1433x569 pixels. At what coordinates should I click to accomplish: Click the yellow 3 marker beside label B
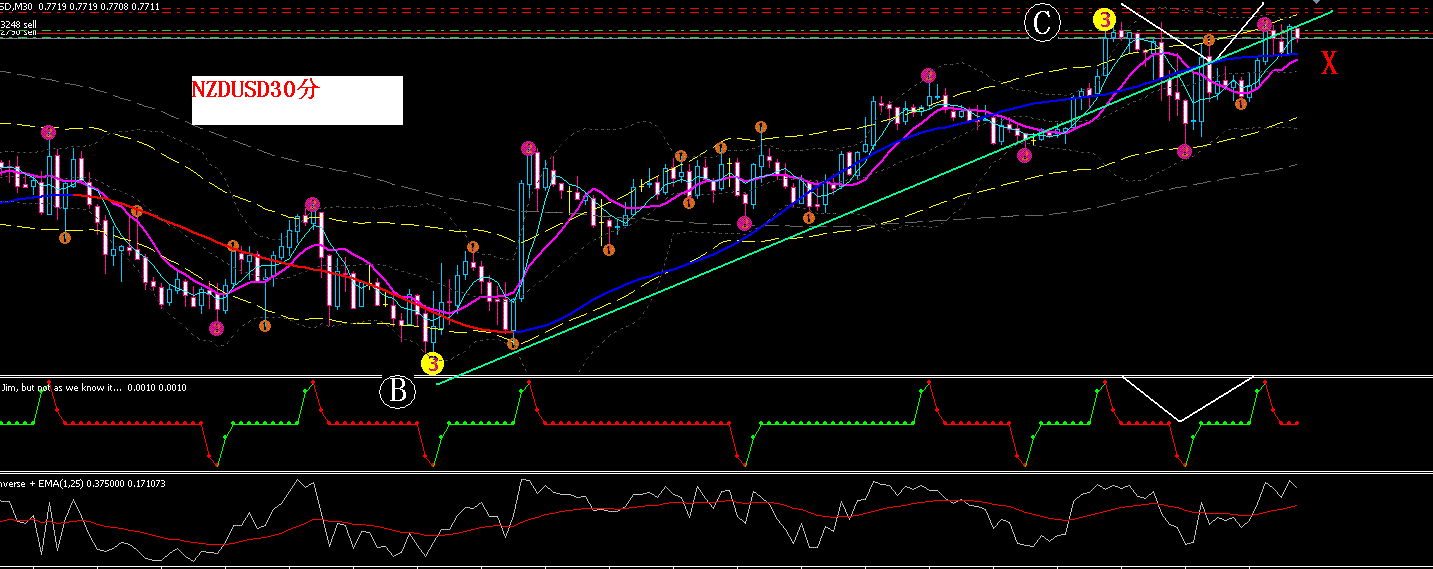[432, 363]
